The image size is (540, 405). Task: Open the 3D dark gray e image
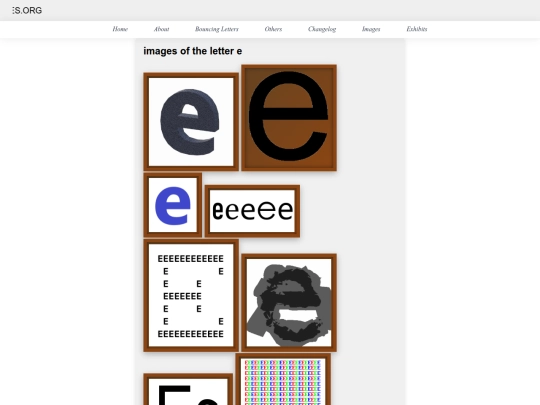pyautogui.click(x=191, y=122)
